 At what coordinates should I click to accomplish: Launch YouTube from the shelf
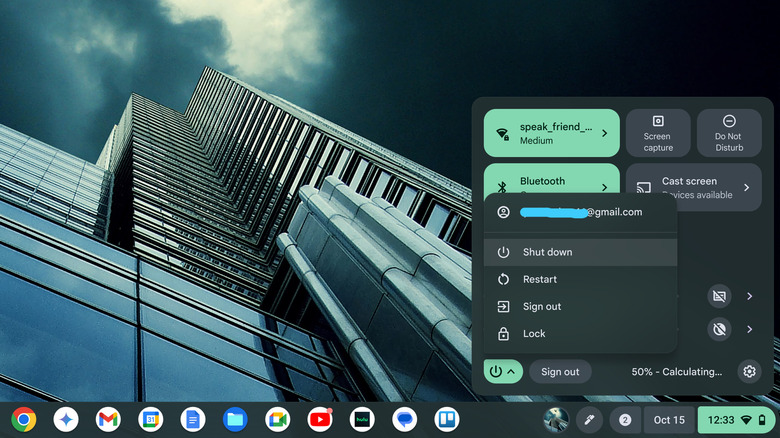[x=320, y=419]
